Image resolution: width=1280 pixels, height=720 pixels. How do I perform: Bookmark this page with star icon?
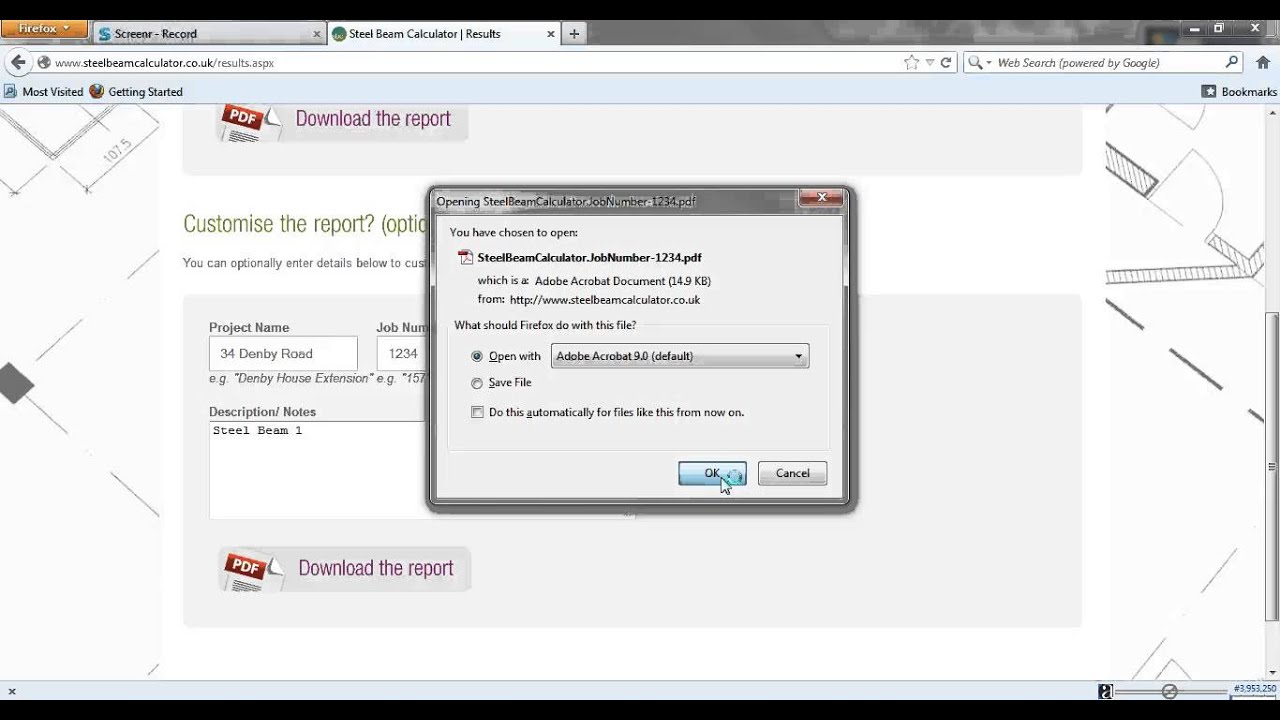click(x=911, y=62)
